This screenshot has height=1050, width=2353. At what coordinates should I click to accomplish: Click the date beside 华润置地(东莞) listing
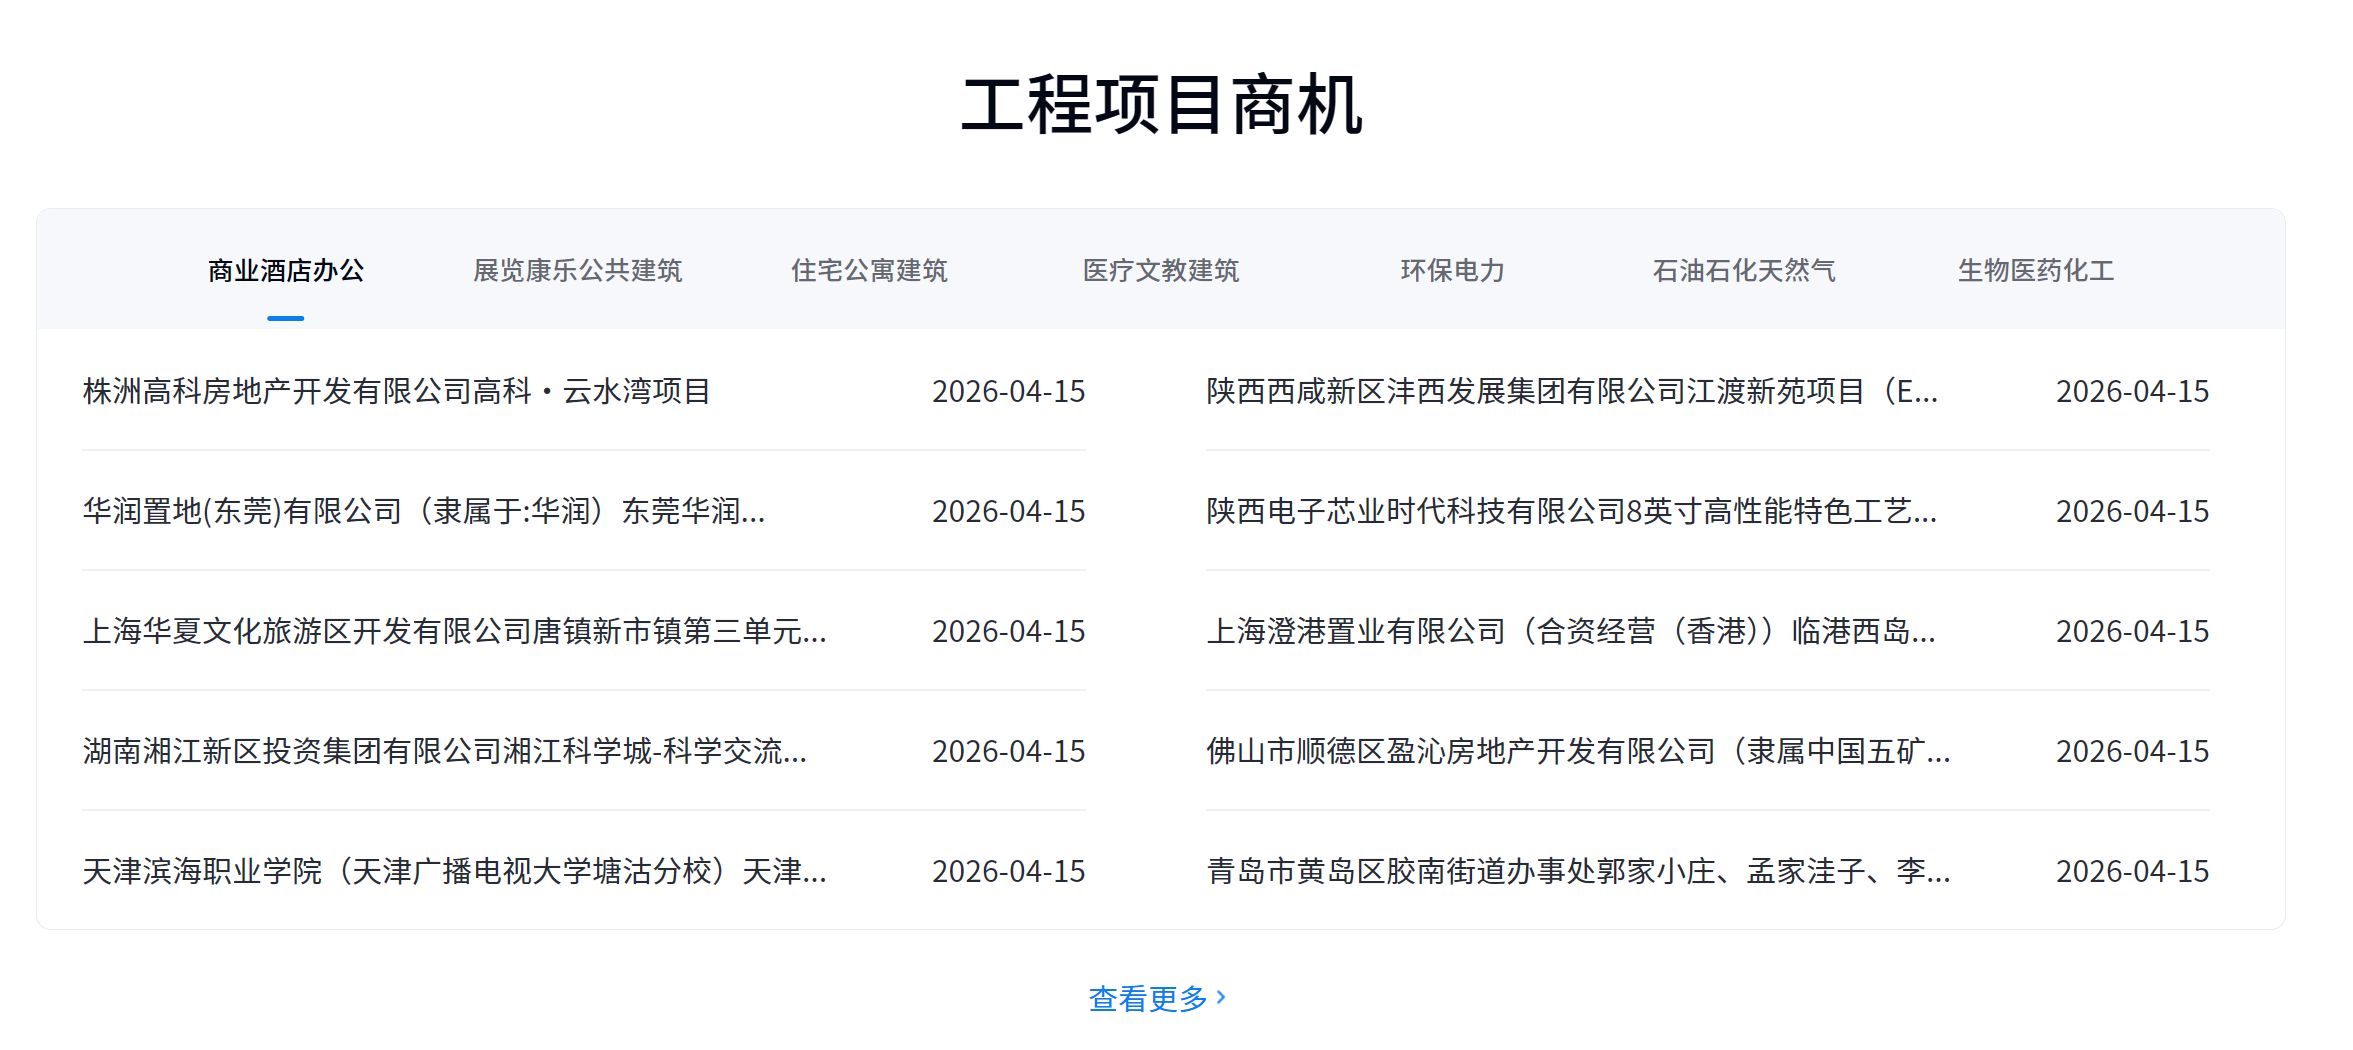[x=1009, y=511]
